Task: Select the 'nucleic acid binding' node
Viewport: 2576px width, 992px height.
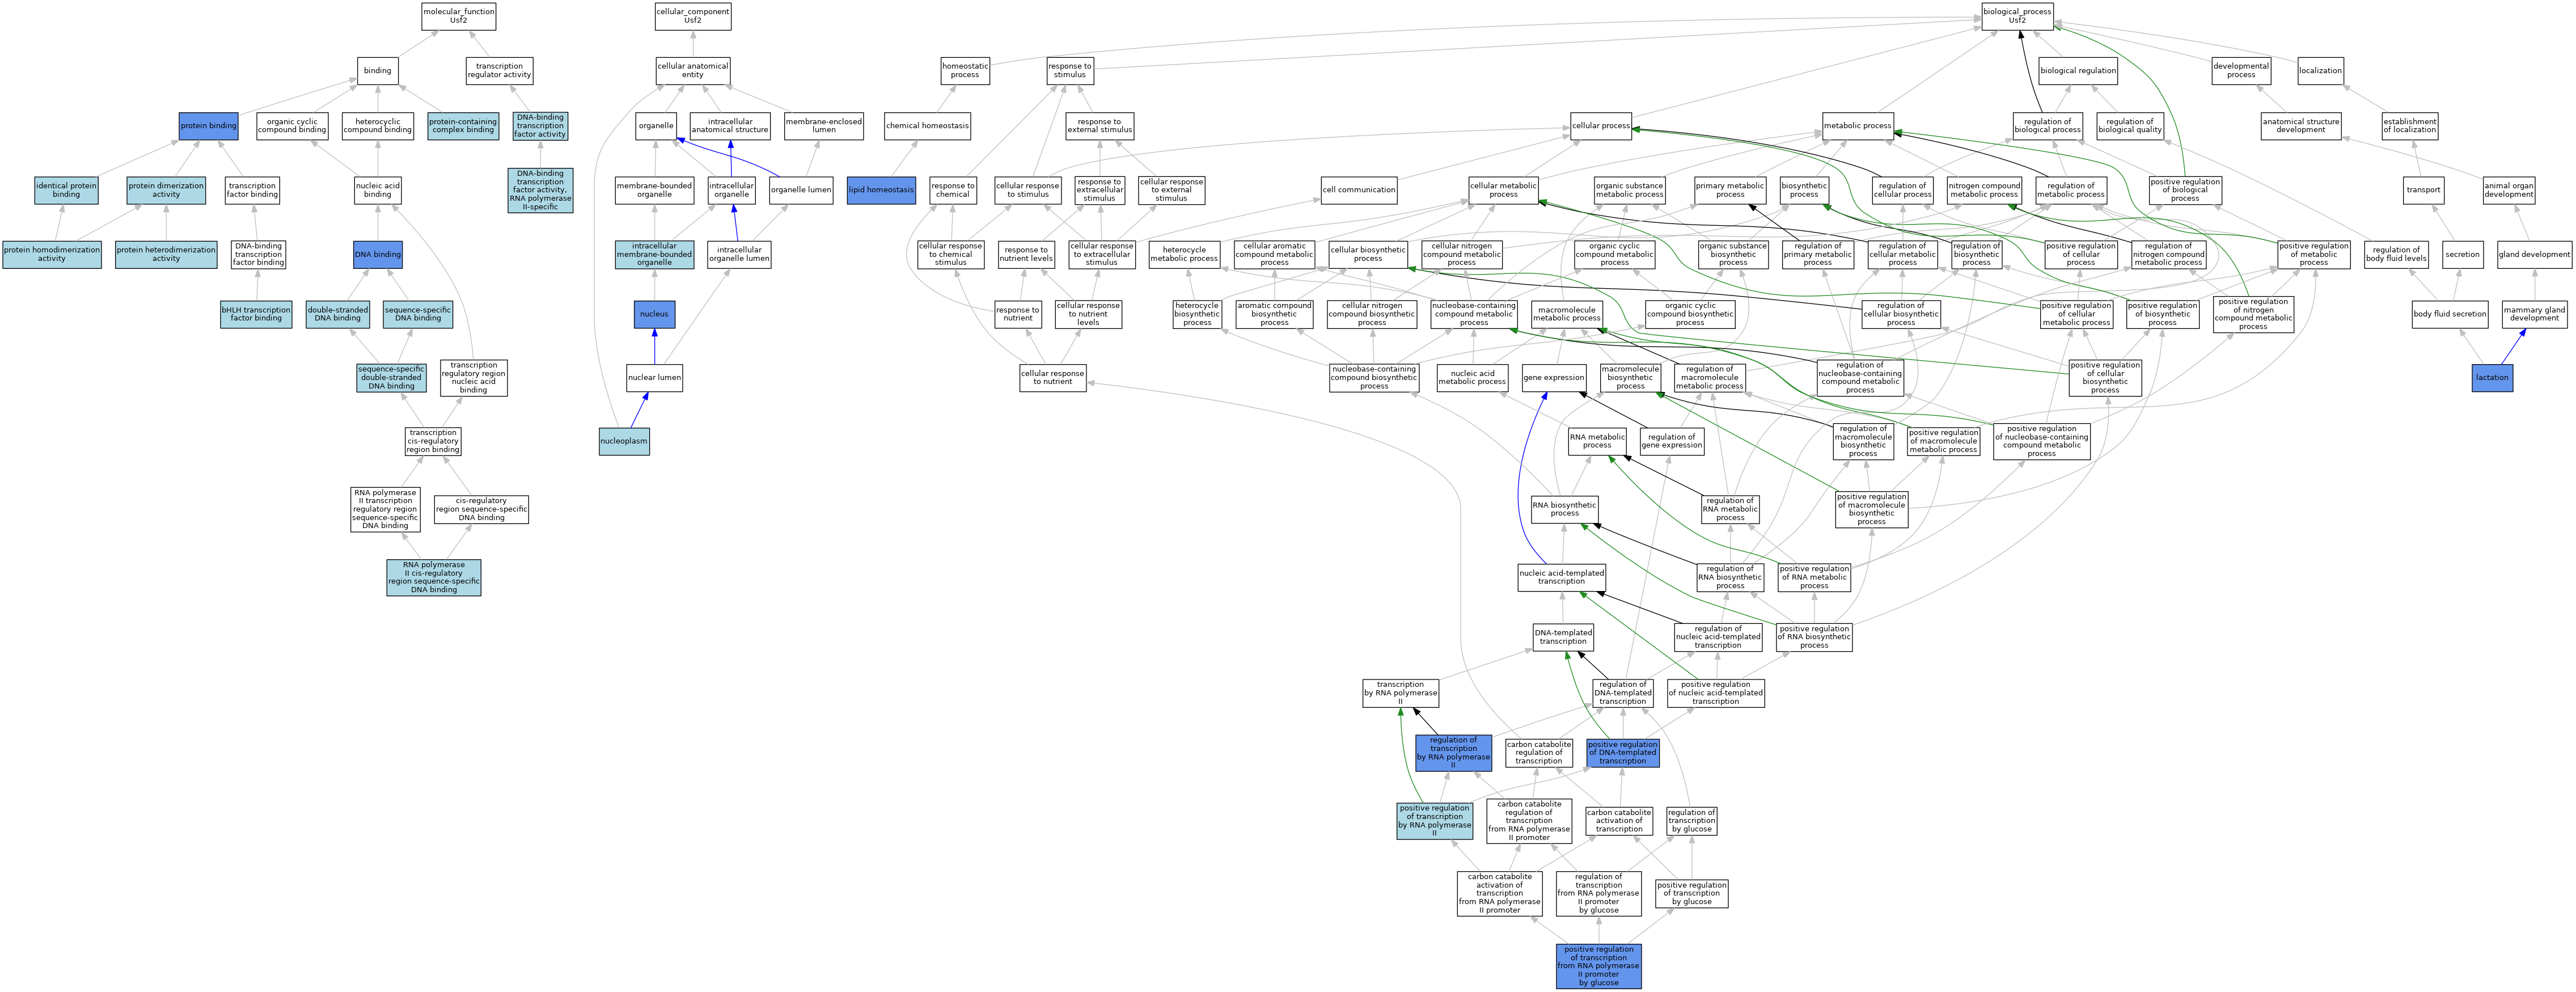Action: click(x=378, y=190)
